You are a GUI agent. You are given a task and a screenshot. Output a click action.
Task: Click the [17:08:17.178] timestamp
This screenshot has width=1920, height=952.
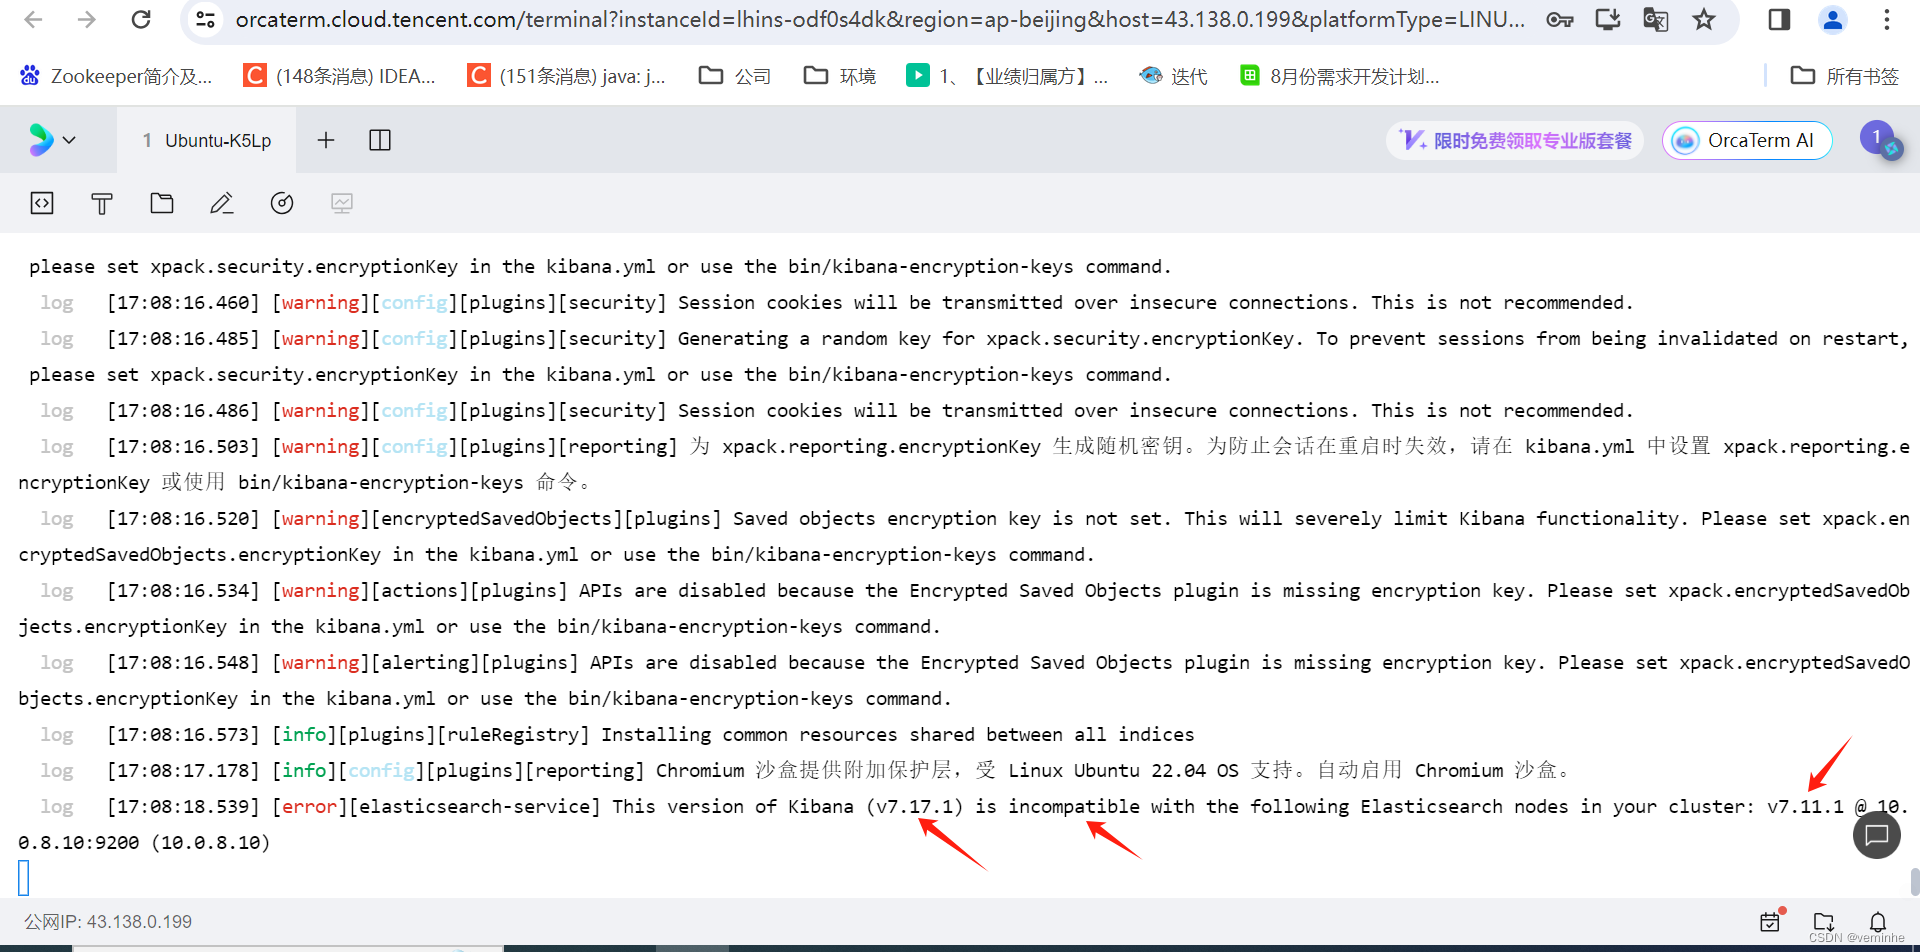pyautogui.click(x=183, y=771)
